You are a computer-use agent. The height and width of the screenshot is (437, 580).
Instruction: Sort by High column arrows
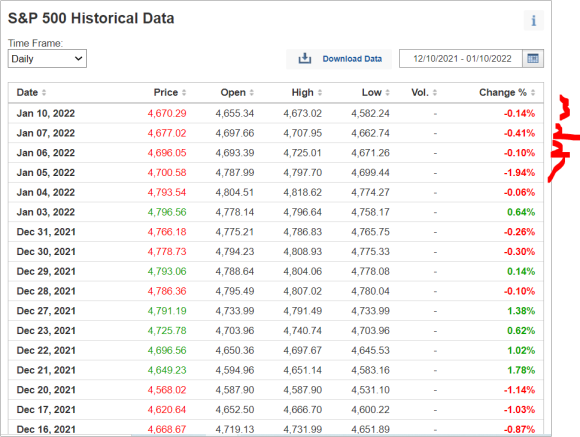(x=320, y=93)
